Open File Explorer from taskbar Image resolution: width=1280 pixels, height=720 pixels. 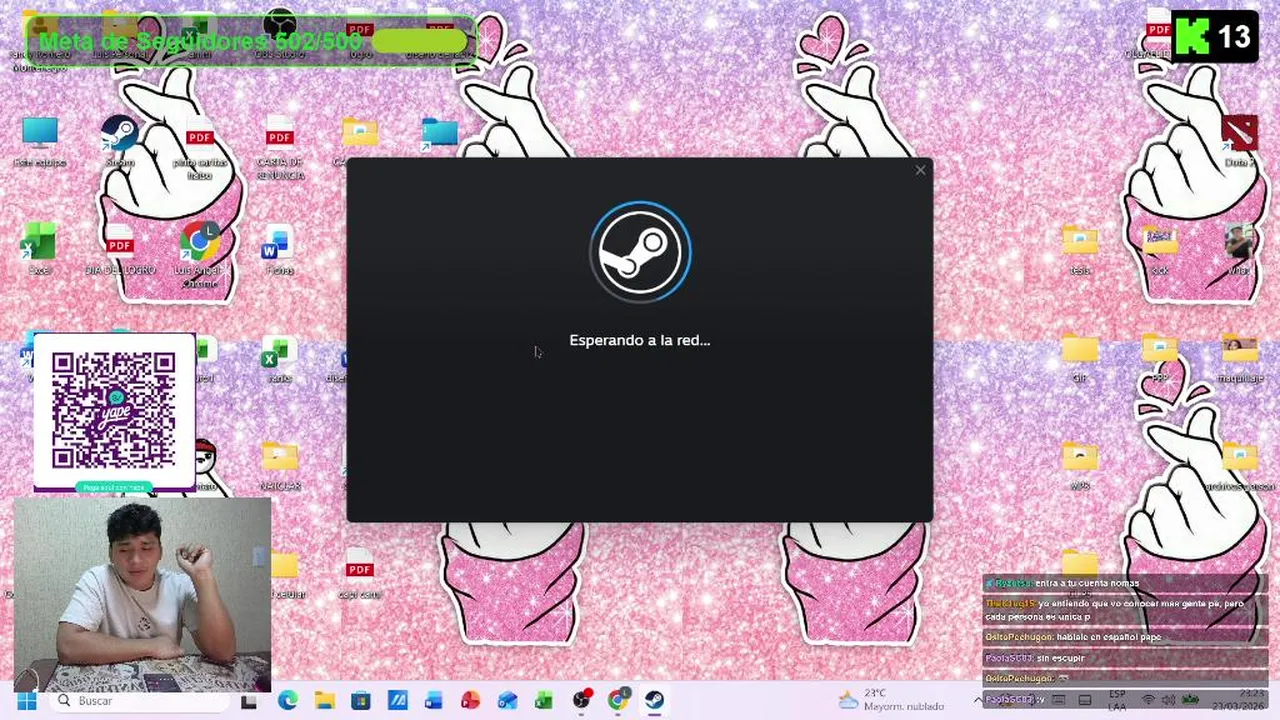pyautogui.click(x=324, y=701)
